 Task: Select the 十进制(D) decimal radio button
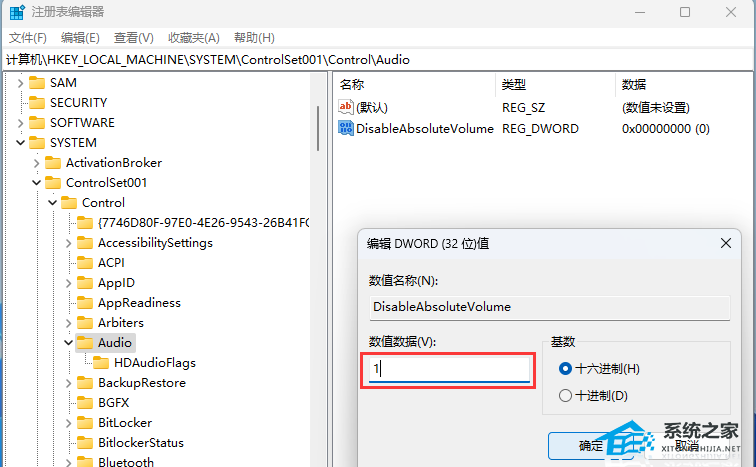(565, 396)
